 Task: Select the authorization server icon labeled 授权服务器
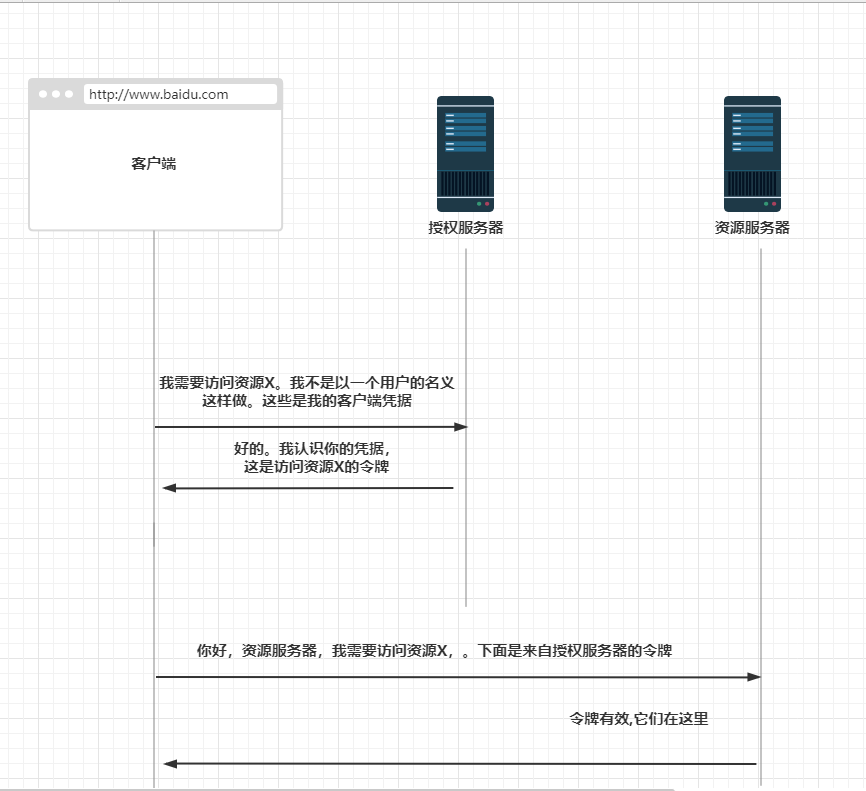[465, 154]
